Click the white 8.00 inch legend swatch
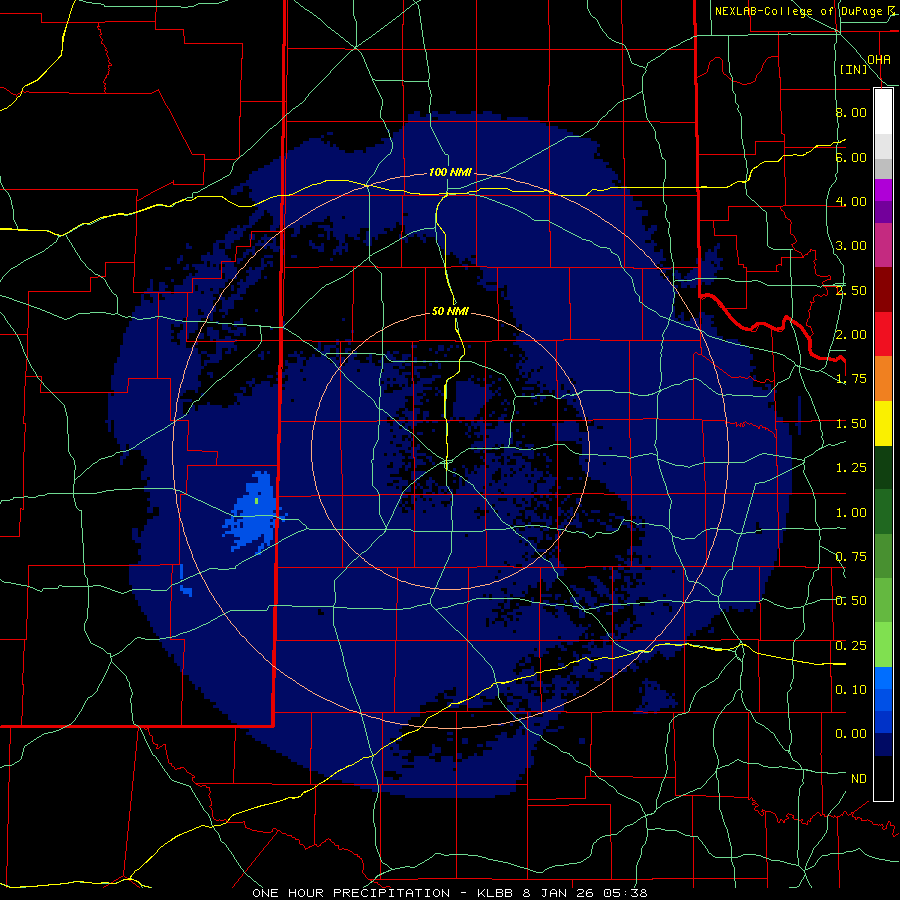The image size is (900, 900). (883, 111)
